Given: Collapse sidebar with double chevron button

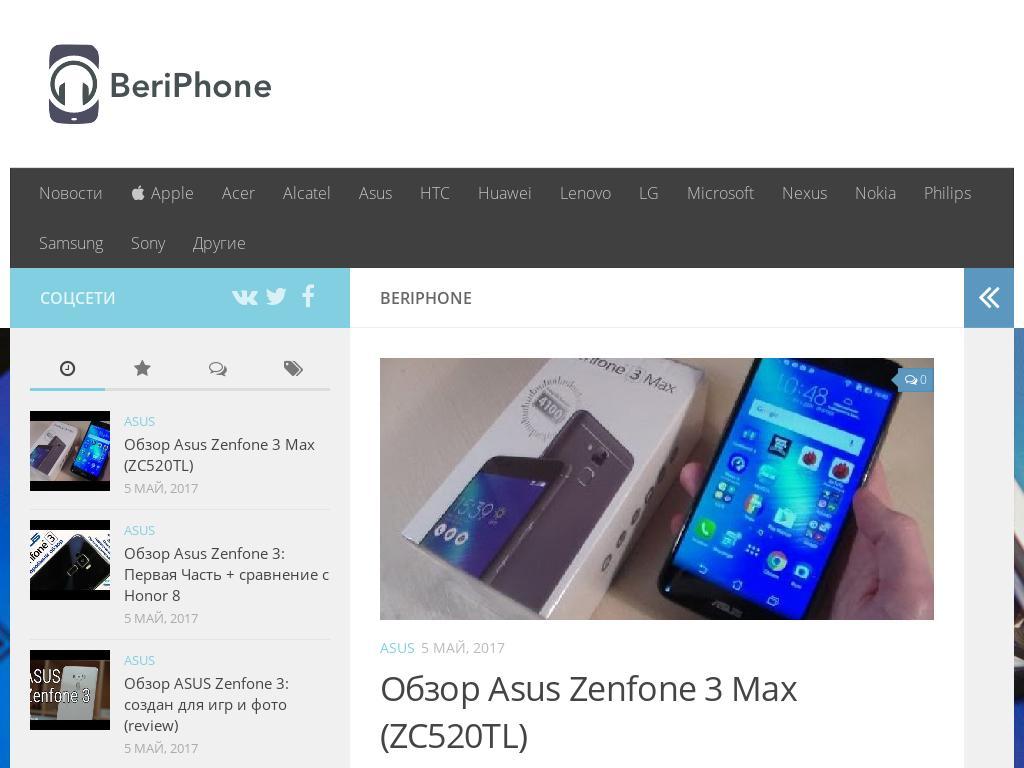Looking at the screenshot, I should pyautogui.click(x=989, y=298).
